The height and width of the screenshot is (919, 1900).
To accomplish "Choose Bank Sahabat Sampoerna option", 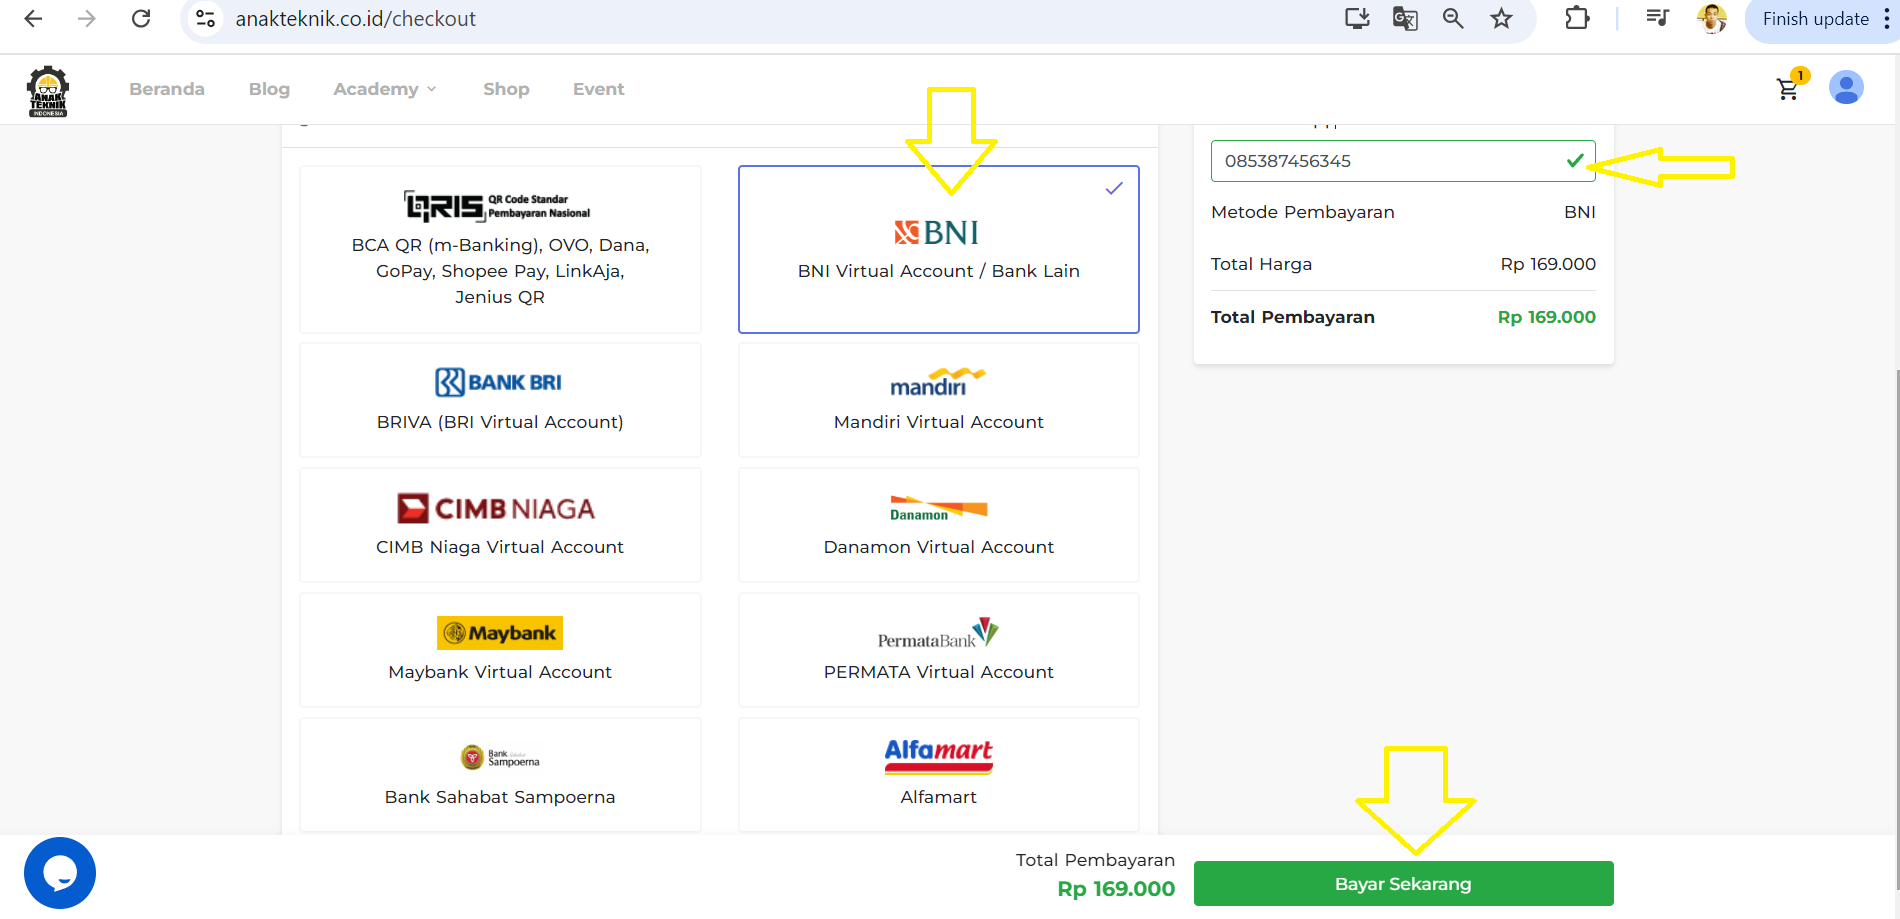I will click(x=500, y=775).
